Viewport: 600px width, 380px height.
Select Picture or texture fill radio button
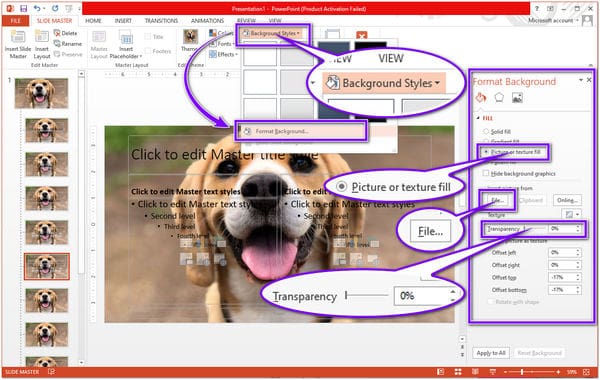point(486,152)
